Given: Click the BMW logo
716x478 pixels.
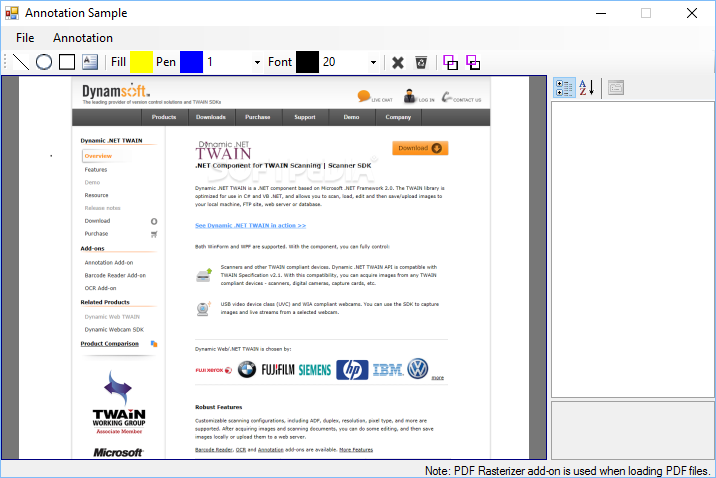Looking at the screenshot, I should coord(247,369).
